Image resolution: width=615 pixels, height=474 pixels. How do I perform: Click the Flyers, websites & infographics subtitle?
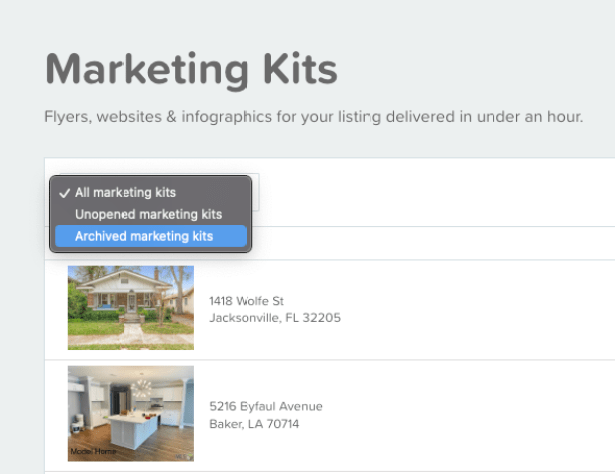314,117
